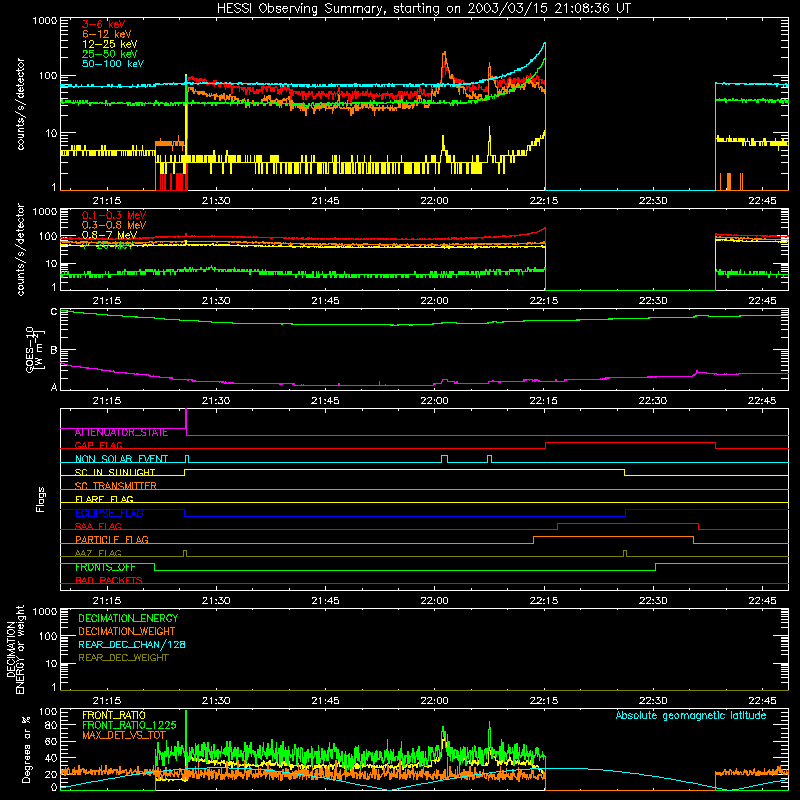800x800 pixels.
Task: Select the '25-50 keV' legend label
Action: [110, 54]
